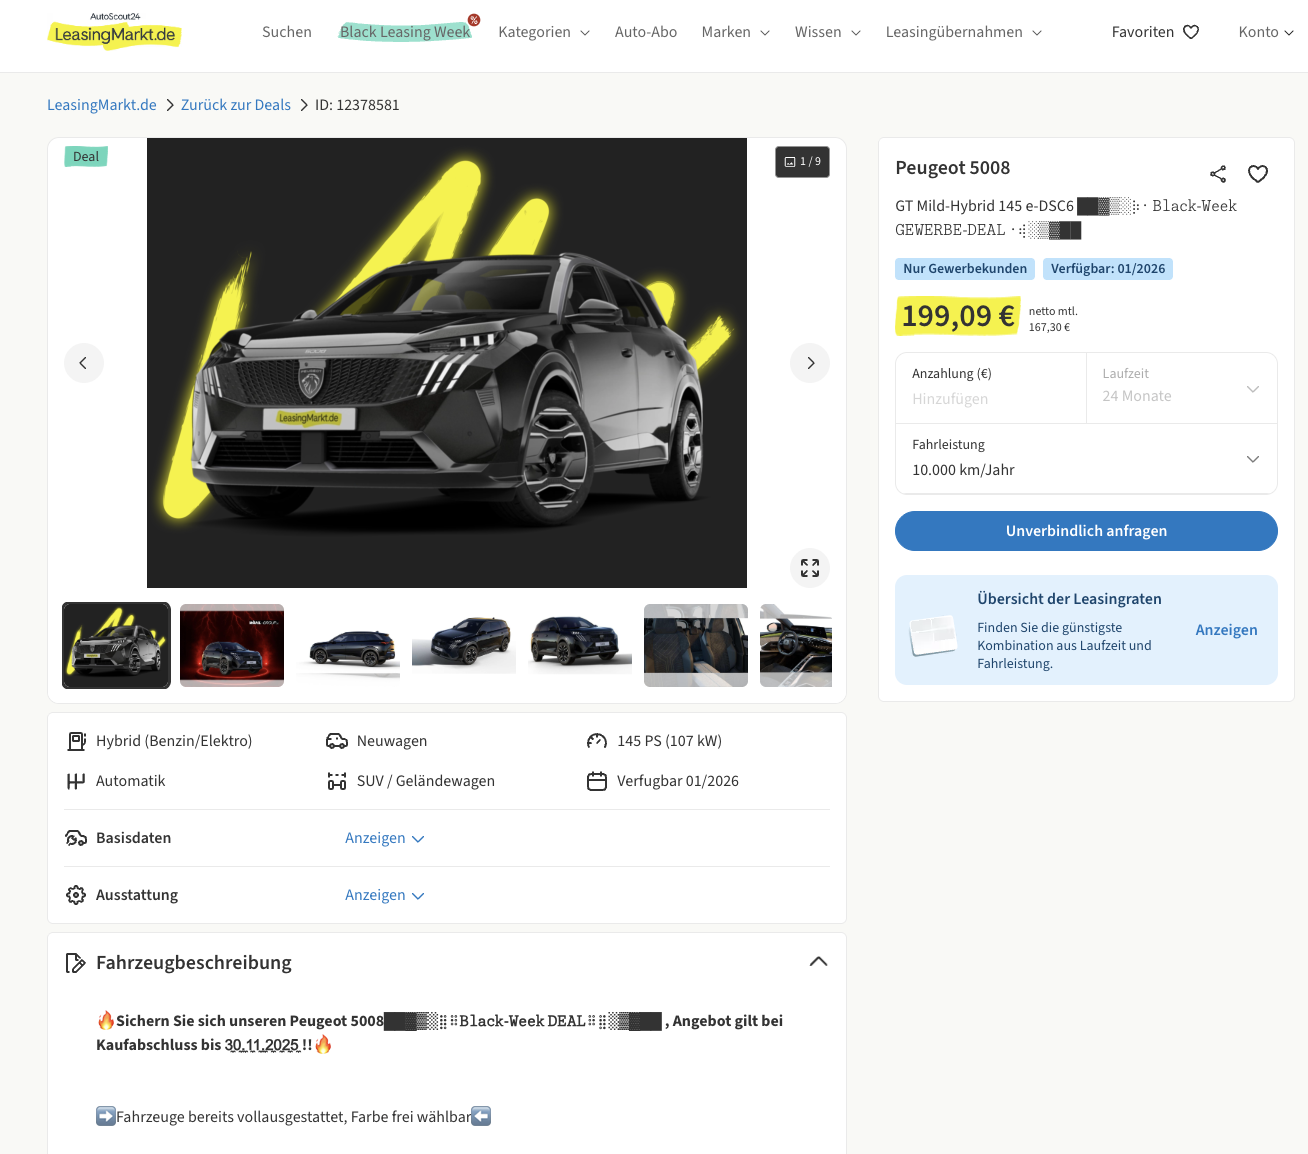The height and width of the screenshot is (1154, 1308).
Task: Click Unverbindlich anfragen button
Action: tap(1086, 531)
